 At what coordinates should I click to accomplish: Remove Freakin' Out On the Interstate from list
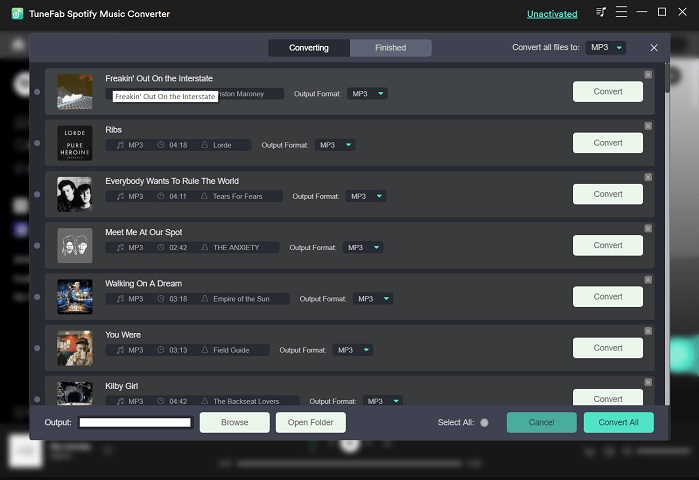point(648,75)
